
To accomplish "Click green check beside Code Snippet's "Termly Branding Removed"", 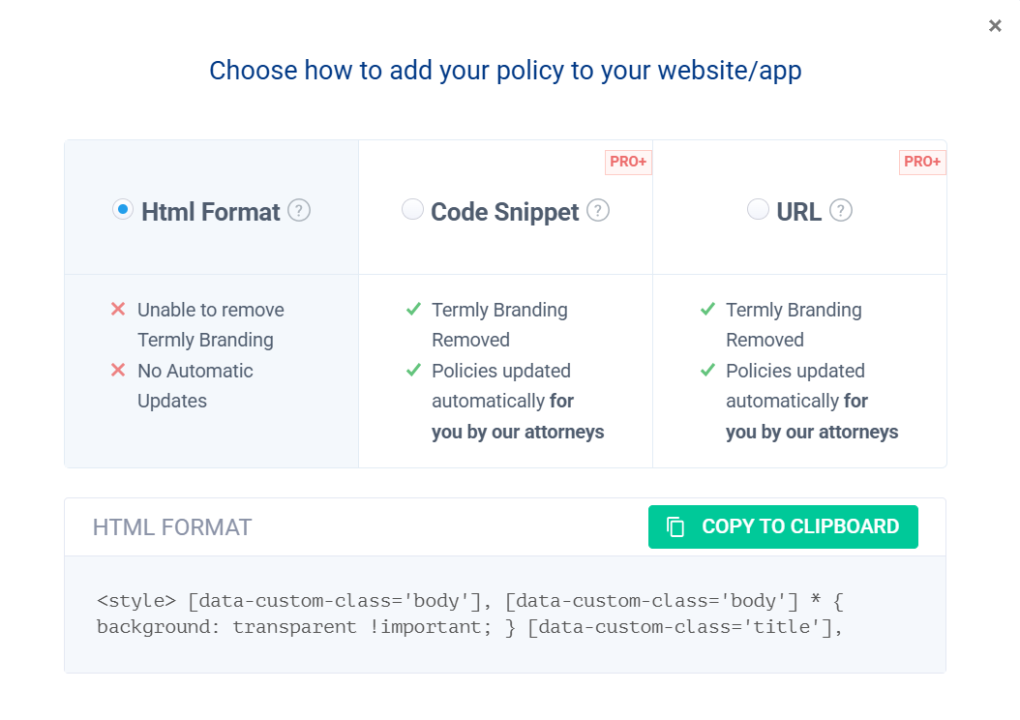I will (413, 310).
